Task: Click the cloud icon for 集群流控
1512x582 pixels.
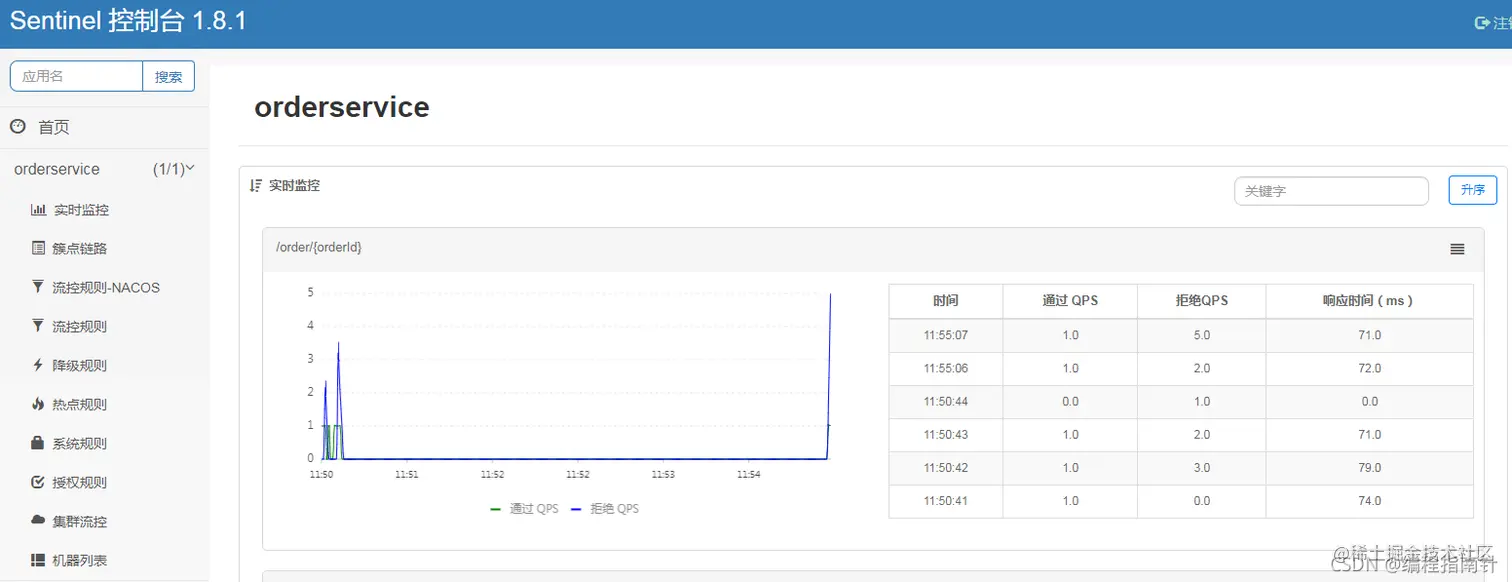Action: pos(38,521)
